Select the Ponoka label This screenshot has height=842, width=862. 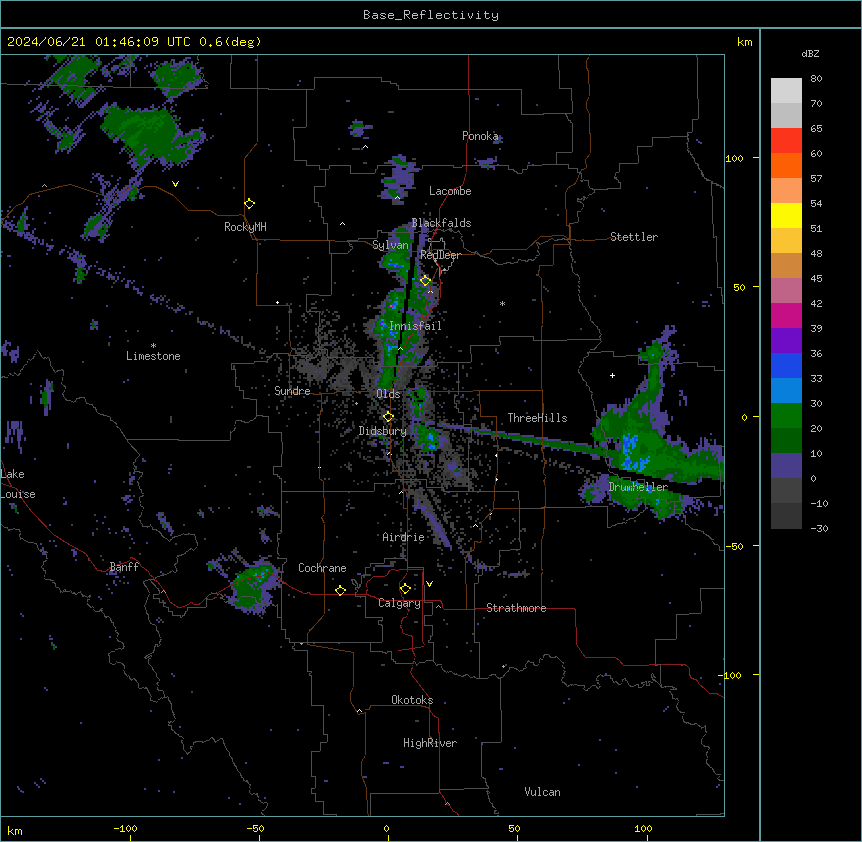point(480,136)
